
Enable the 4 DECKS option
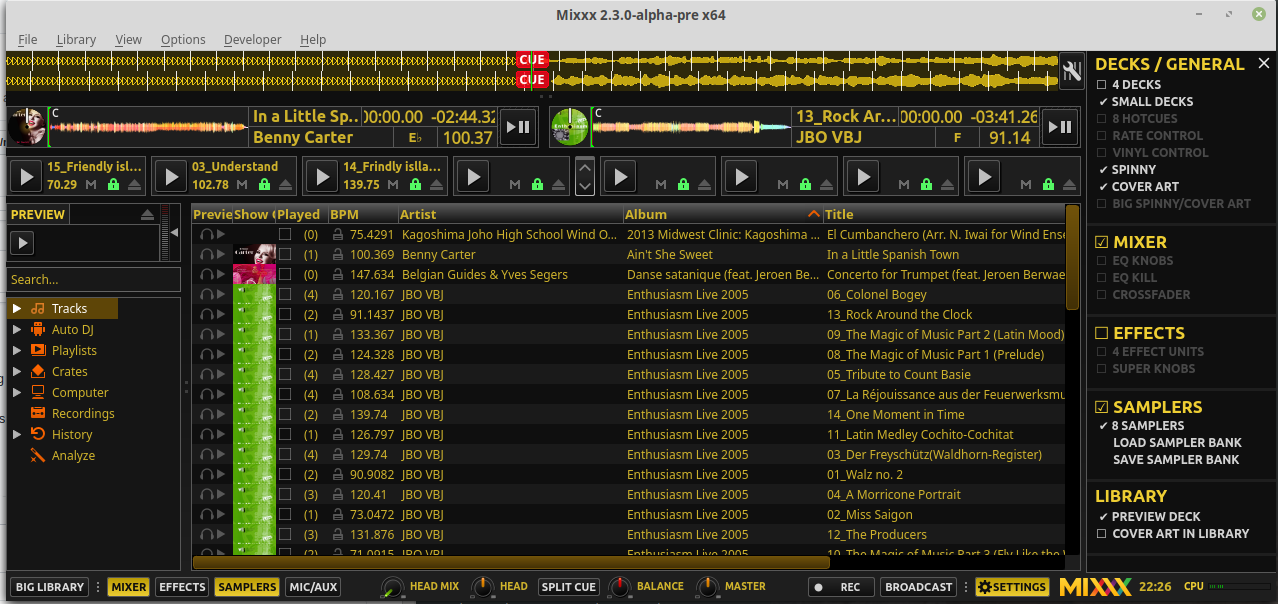tap(1129, 85)
